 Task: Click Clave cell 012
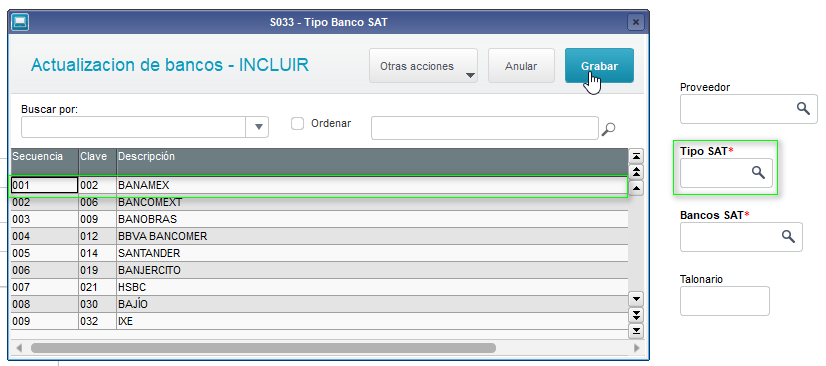click(x=97, y=236)
